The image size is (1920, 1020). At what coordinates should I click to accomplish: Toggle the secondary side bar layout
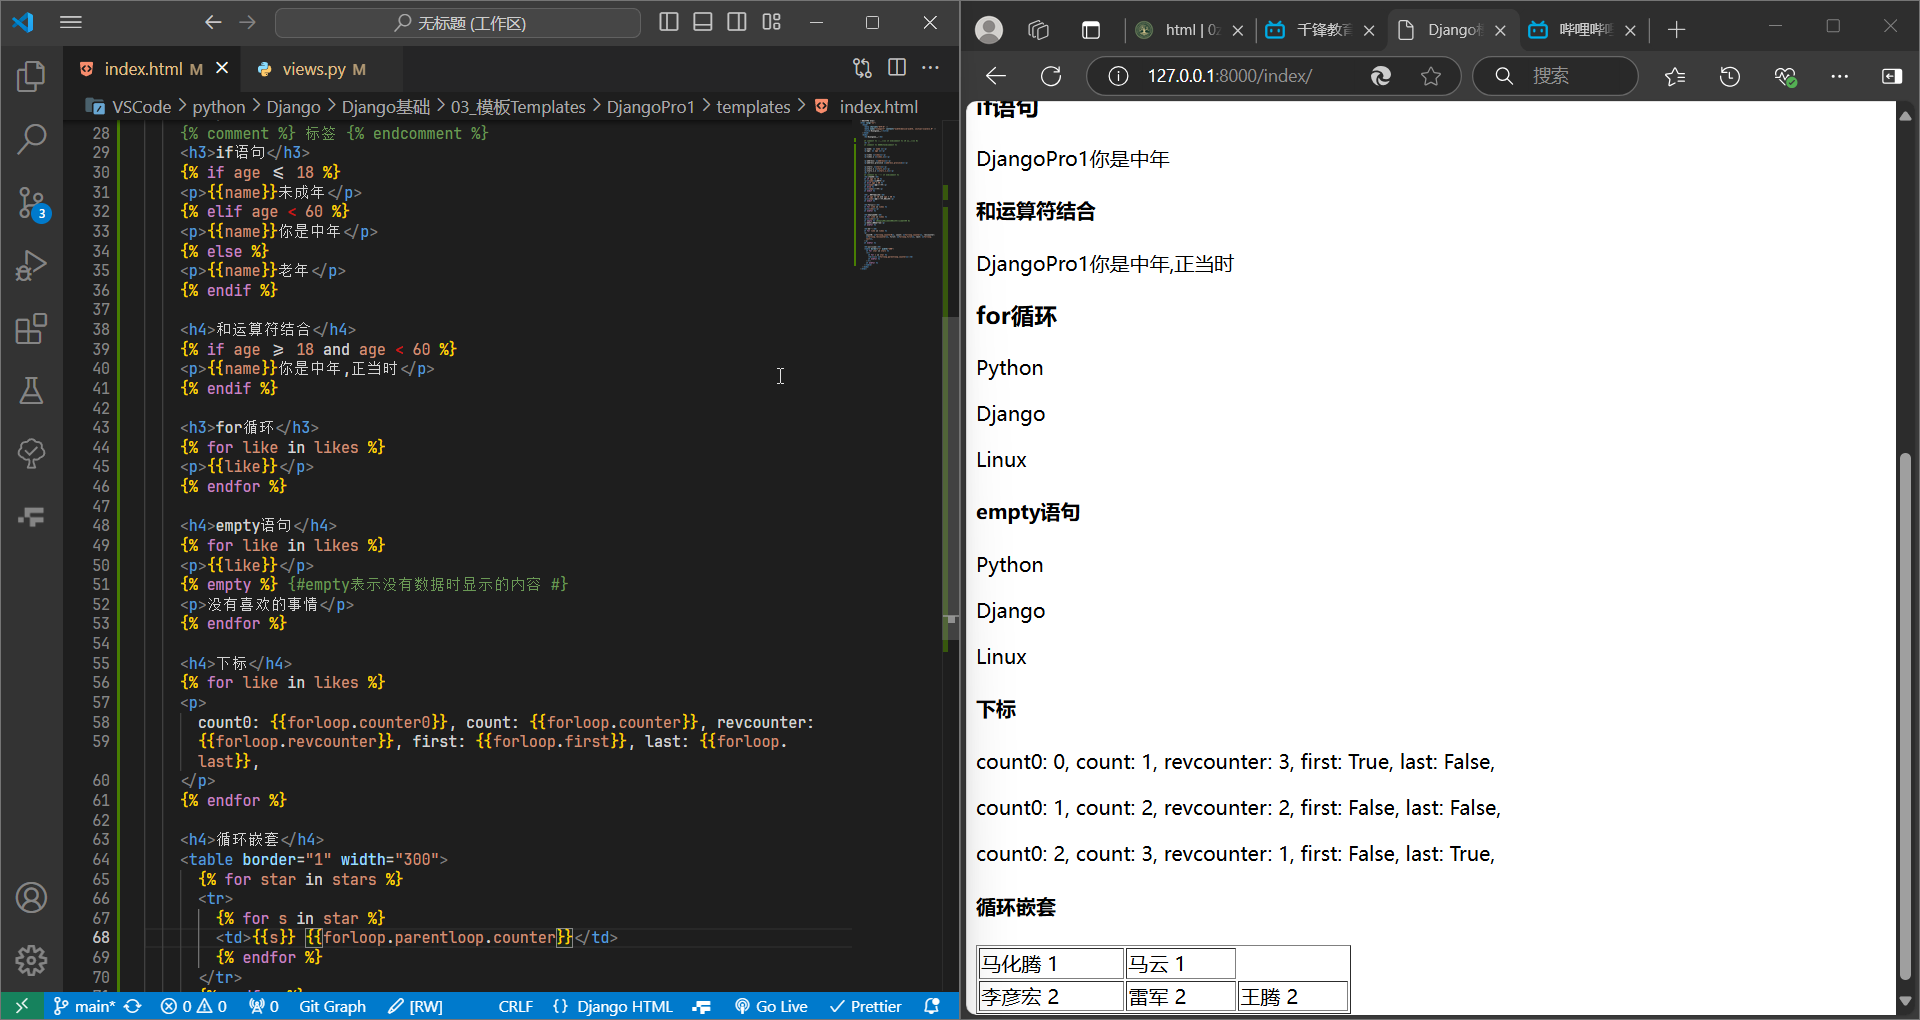tap(737, 22)
